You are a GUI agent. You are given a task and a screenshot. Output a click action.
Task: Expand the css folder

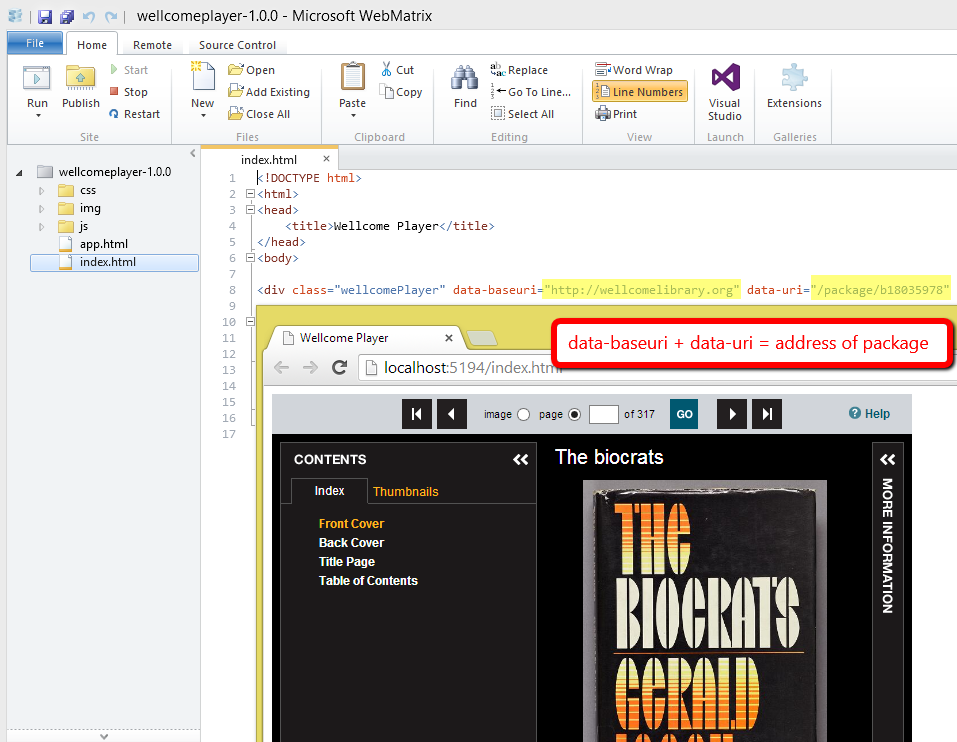point(42,191)
